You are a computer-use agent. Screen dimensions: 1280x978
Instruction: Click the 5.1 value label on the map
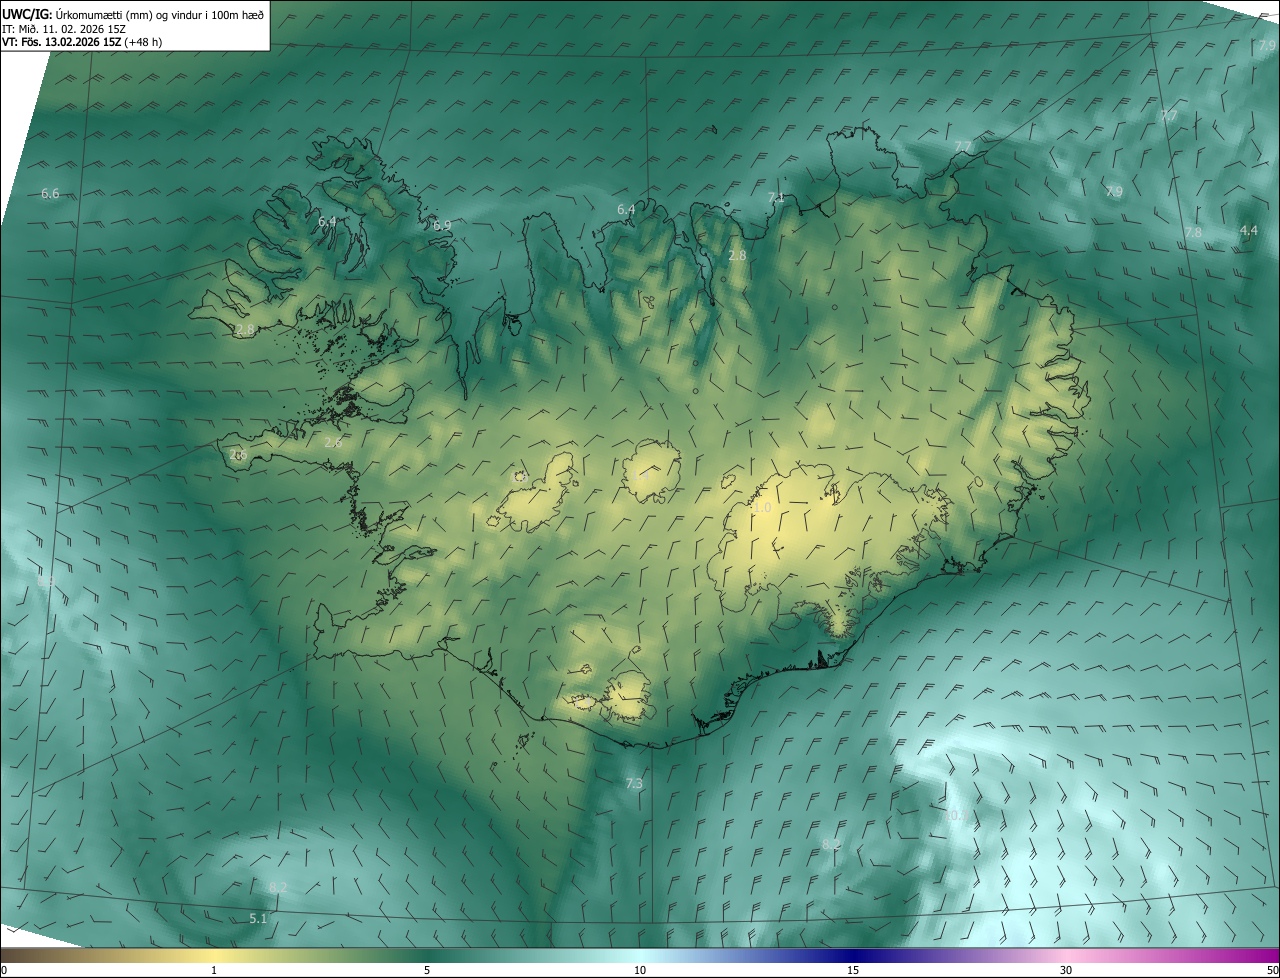tap(258, 918)
